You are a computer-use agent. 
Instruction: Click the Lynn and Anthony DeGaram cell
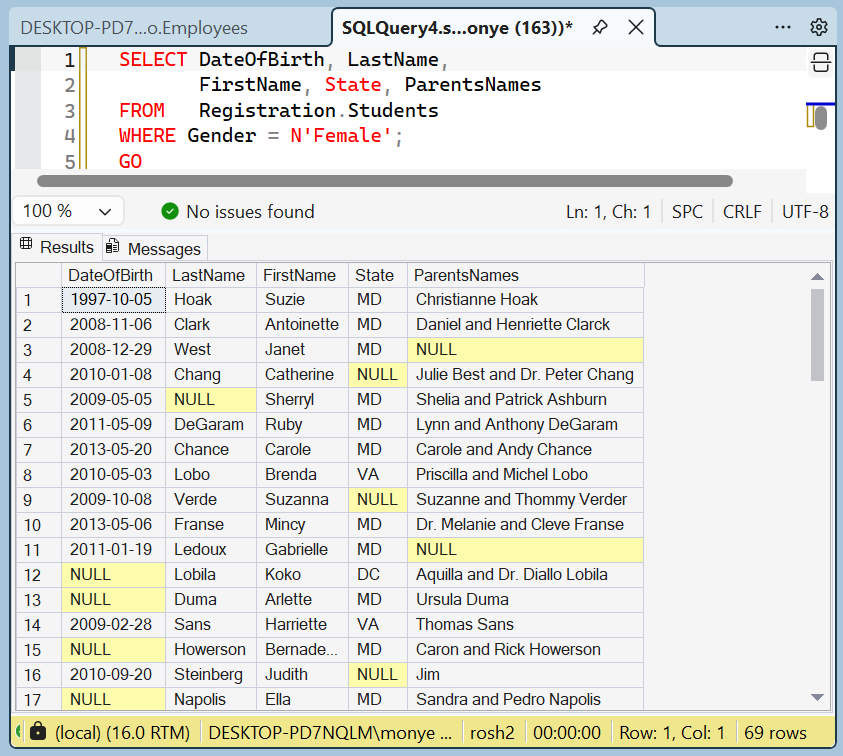click(525, 425)
